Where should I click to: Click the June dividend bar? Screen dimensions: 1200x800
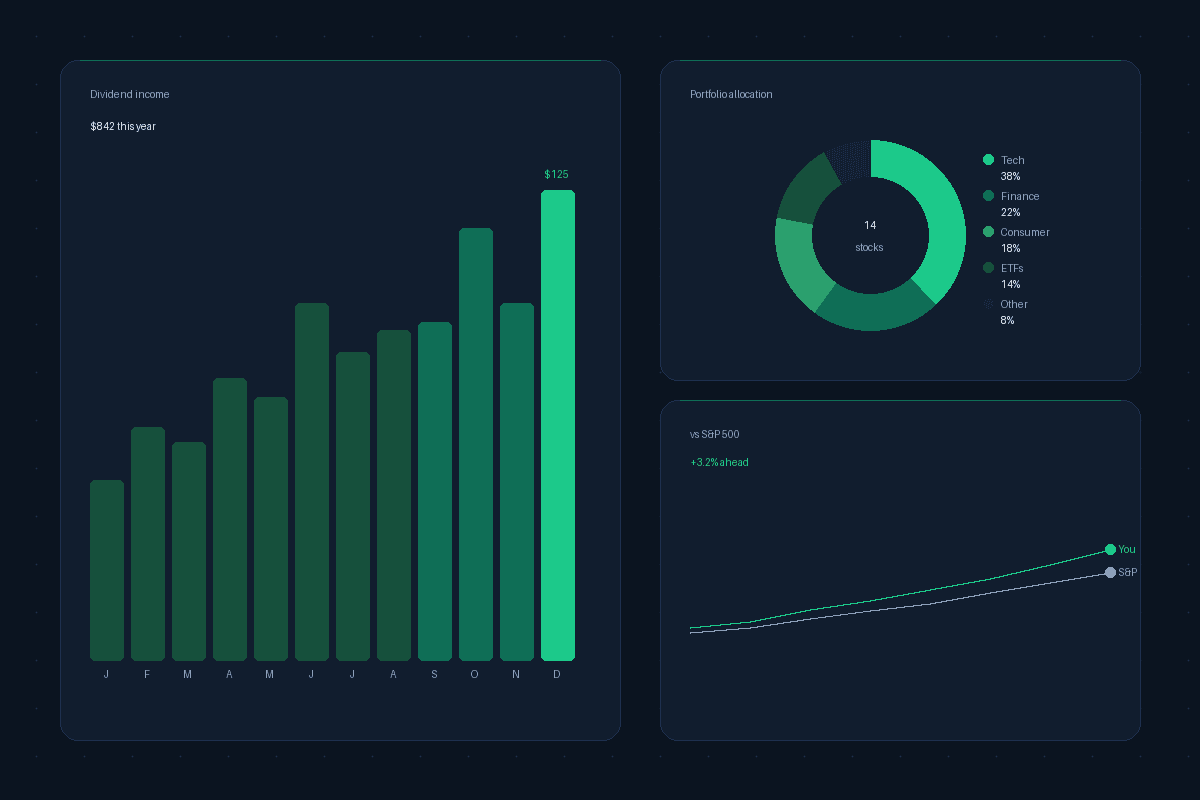tap(312, 482)
